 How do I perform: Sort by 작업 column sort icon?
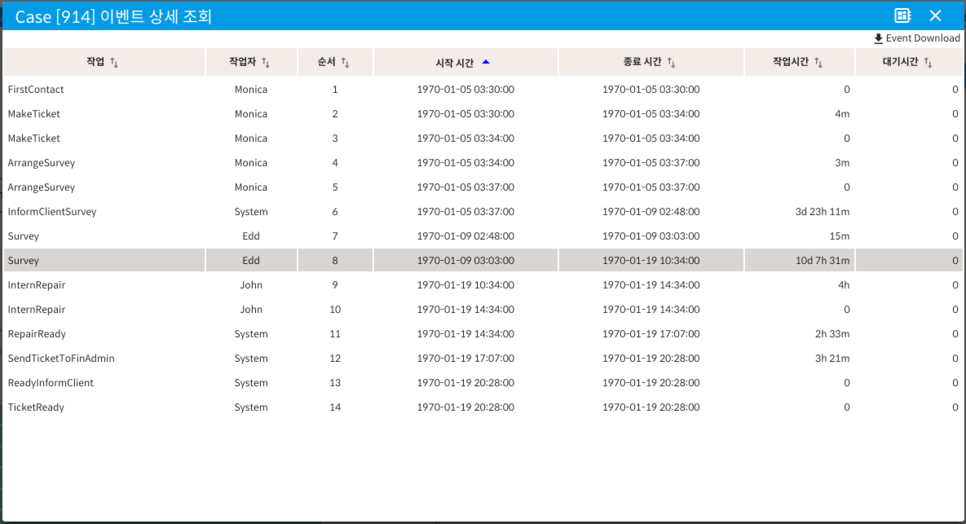tap(114, 63)
